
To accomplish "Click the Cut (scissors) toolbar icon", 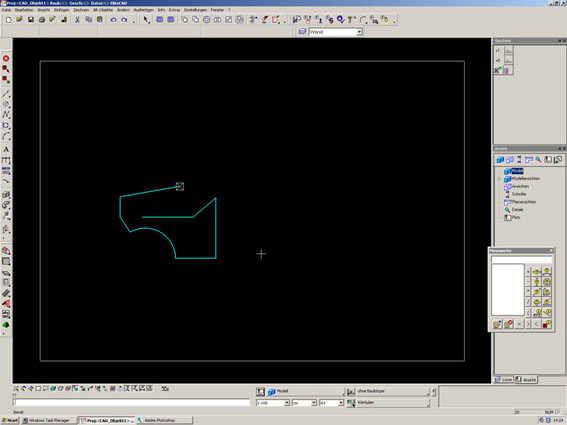I will click(x=77, y=20).
